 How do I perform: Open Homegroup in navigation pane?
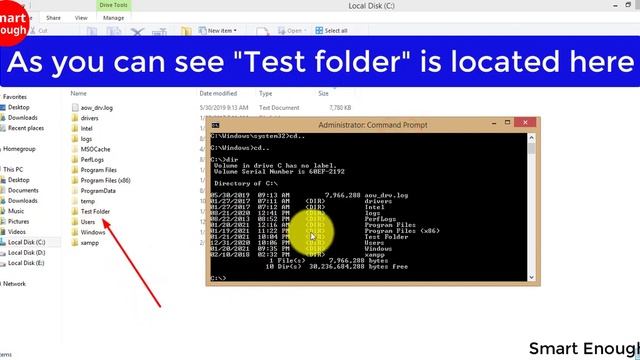click(19, 149)
